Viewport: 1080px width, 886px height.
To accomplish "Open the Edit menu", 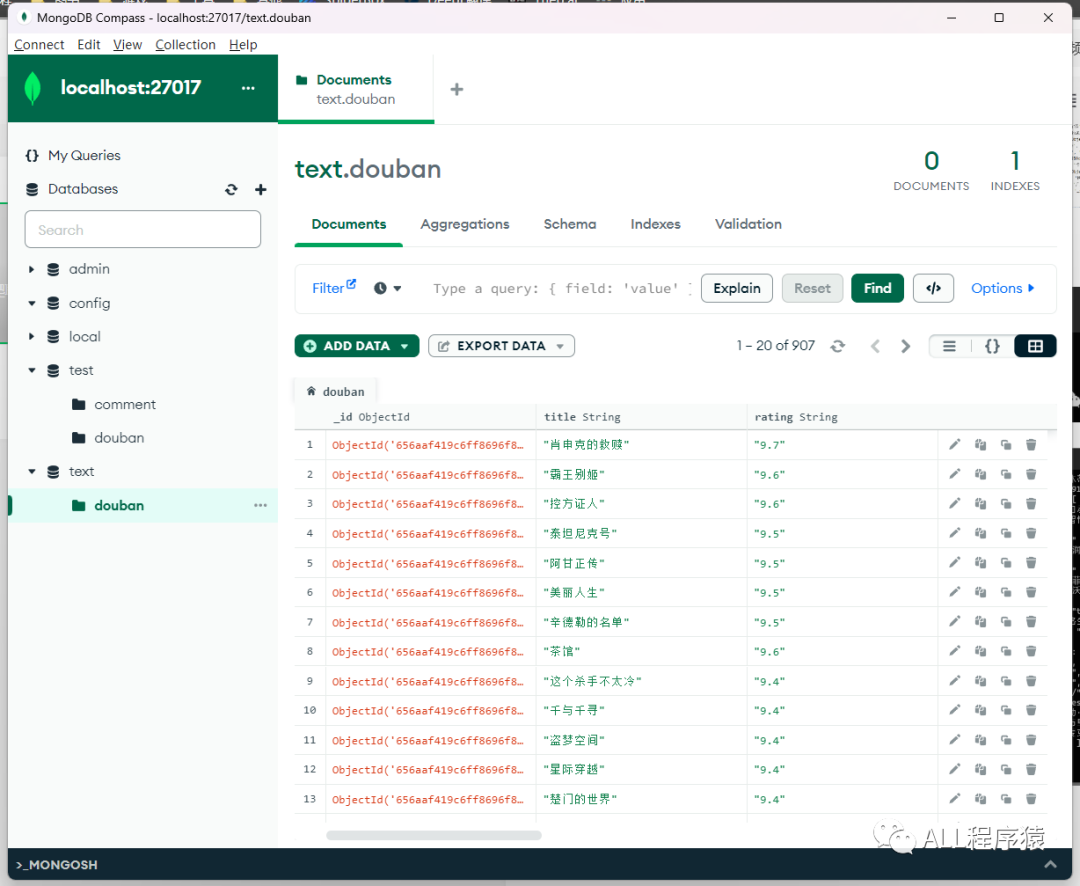I will click(89, 45).
